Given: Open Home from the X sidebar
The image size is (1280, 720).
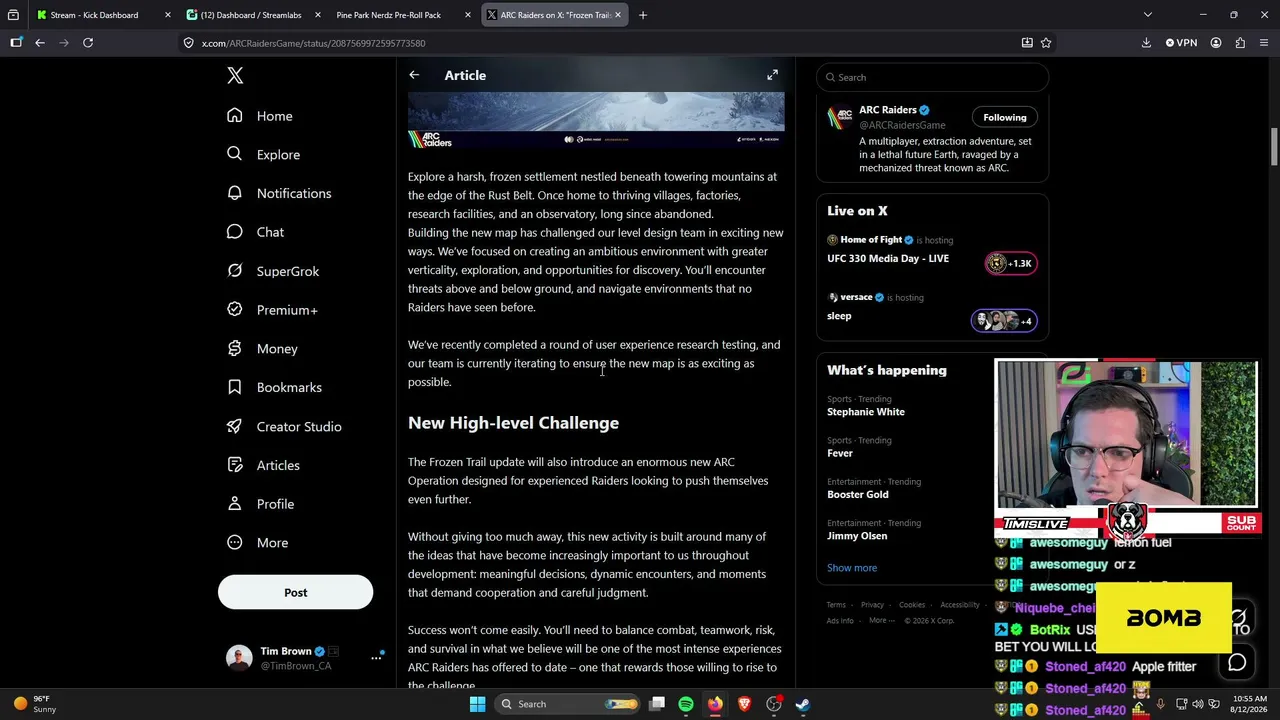Looking at the screenshot, I should point(259,116).
